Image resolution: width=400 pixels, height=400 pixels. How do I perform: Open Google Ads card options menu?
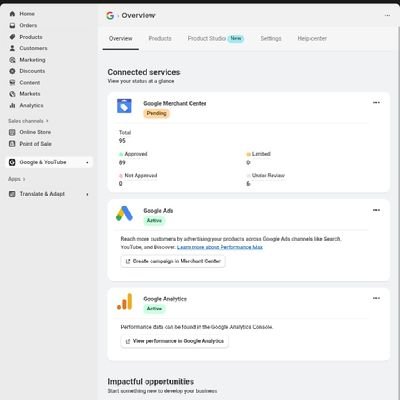376,210
